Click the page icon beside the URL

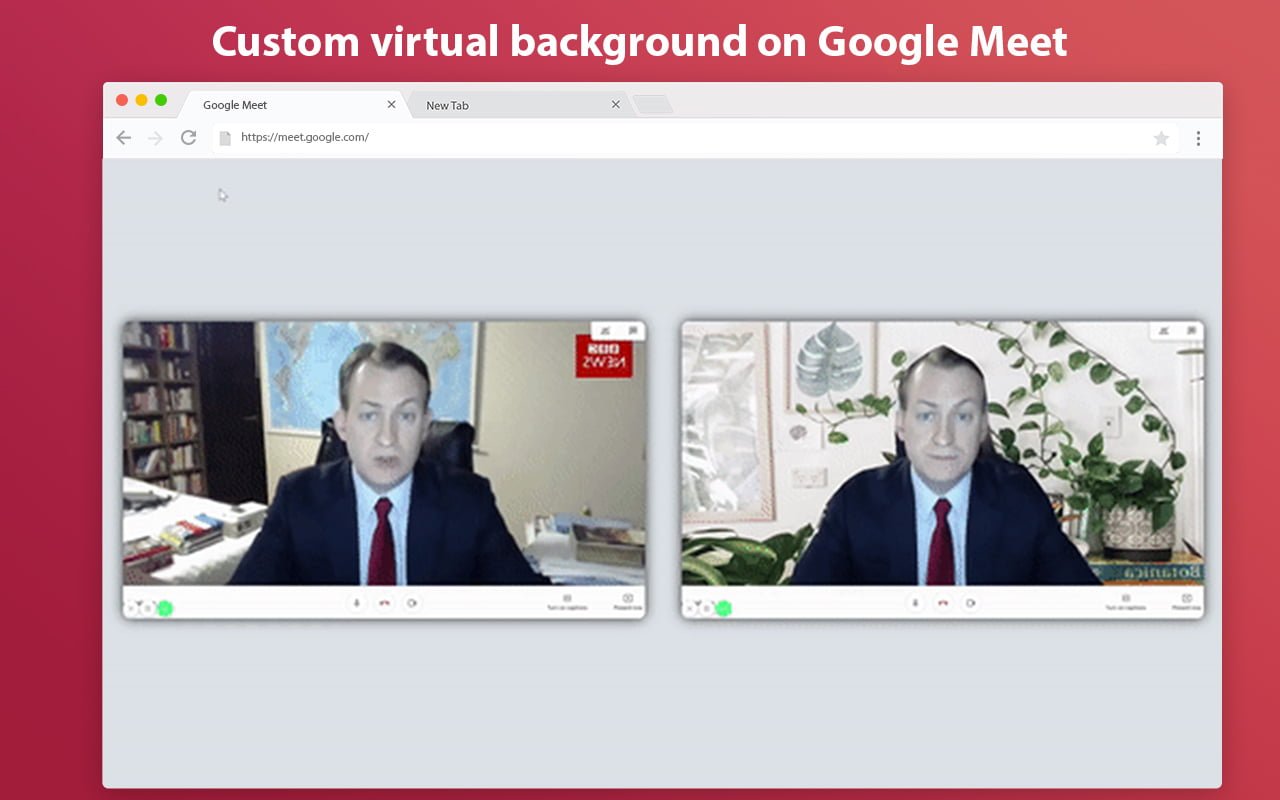[x=225, y=138]
